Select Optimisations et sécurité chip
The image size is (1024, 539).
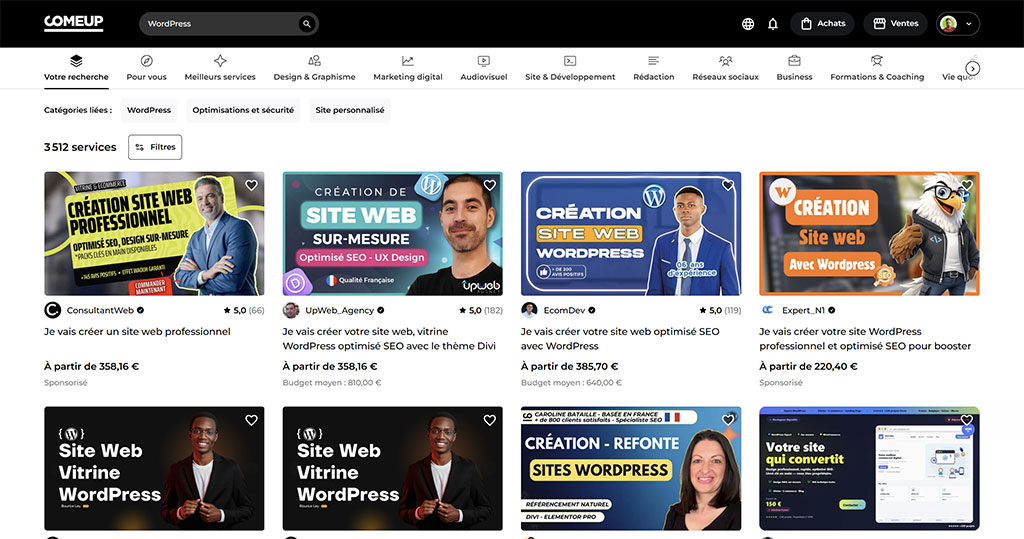[243, 110]
